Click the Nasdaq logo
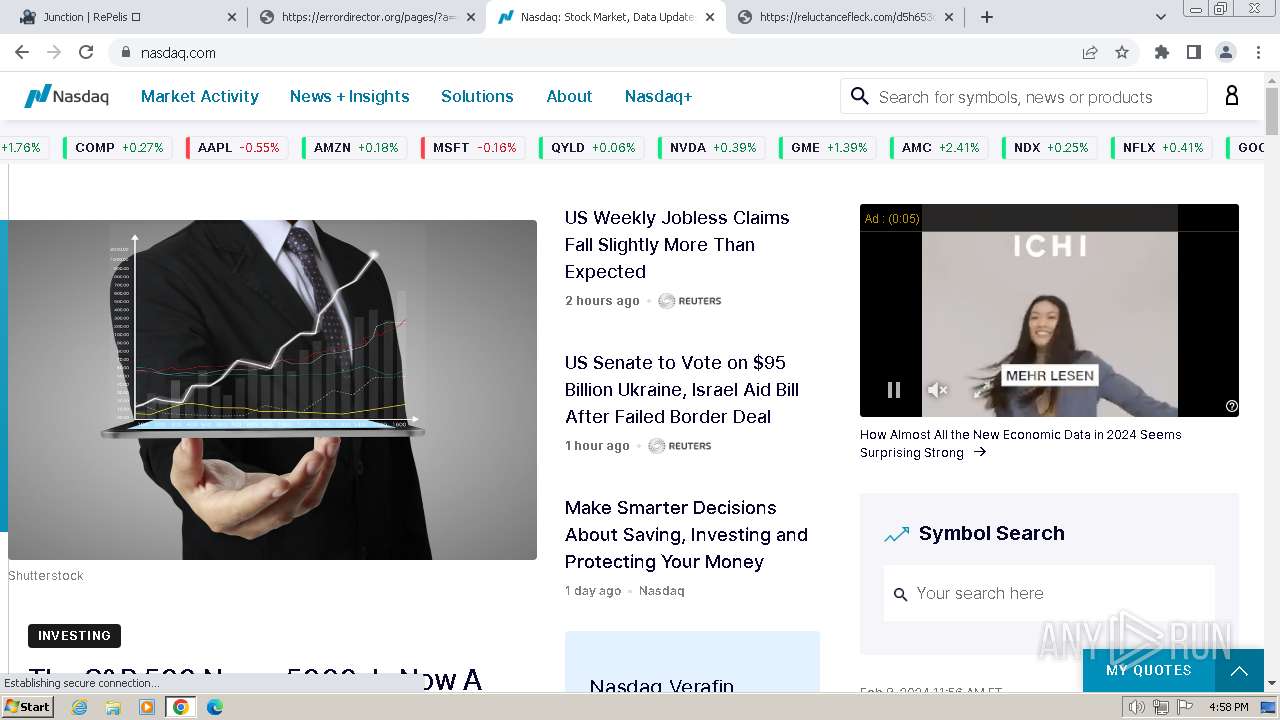 click(x=66, y=96)
